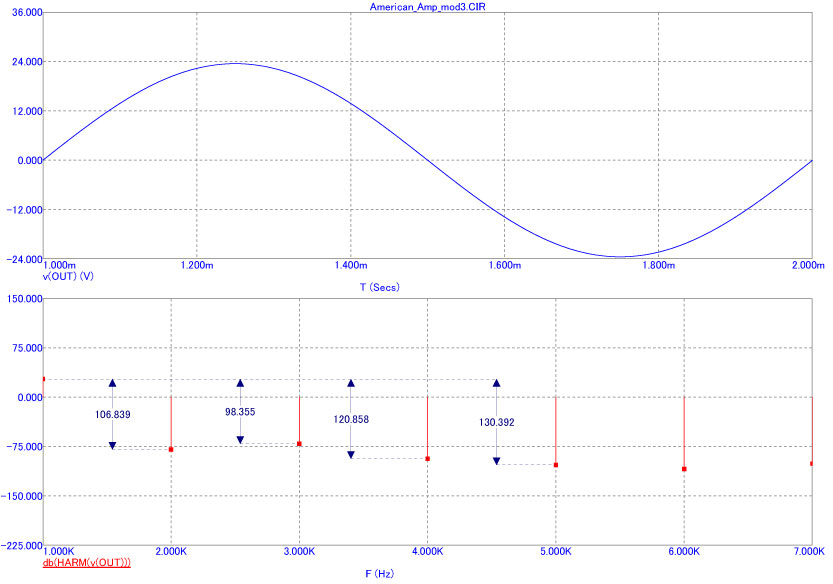The image size is (833, 584).
Task: Click the lower arrowhead below 130.392
Action: click(x=497, y=461)
